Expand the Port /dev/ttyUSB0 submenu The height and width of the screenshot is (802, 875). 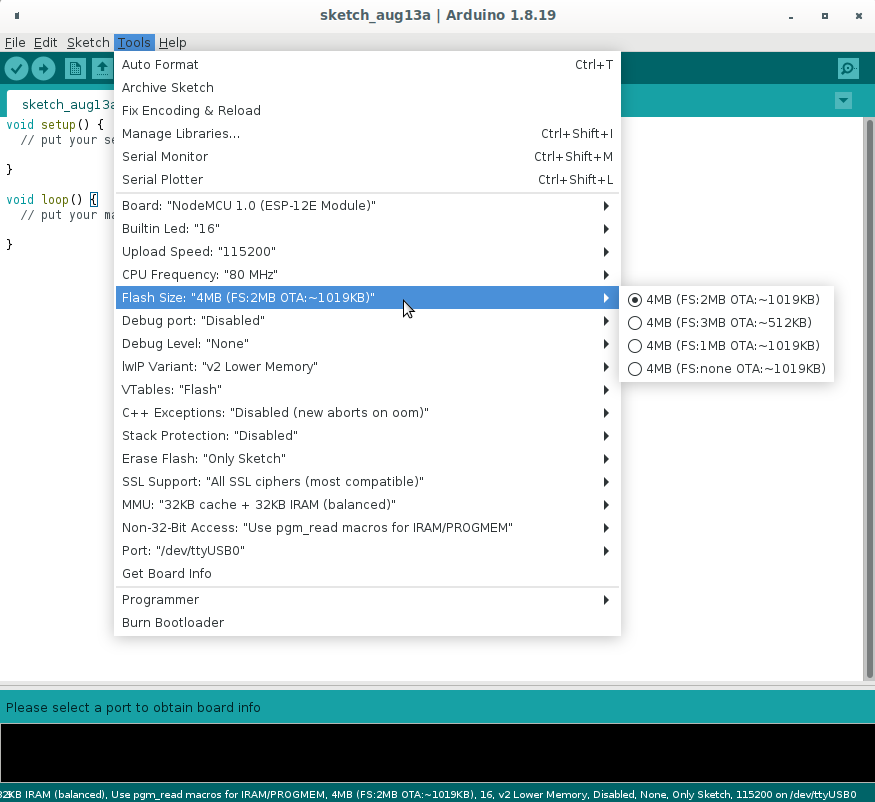pyautogui.click(x=367, y=550)
